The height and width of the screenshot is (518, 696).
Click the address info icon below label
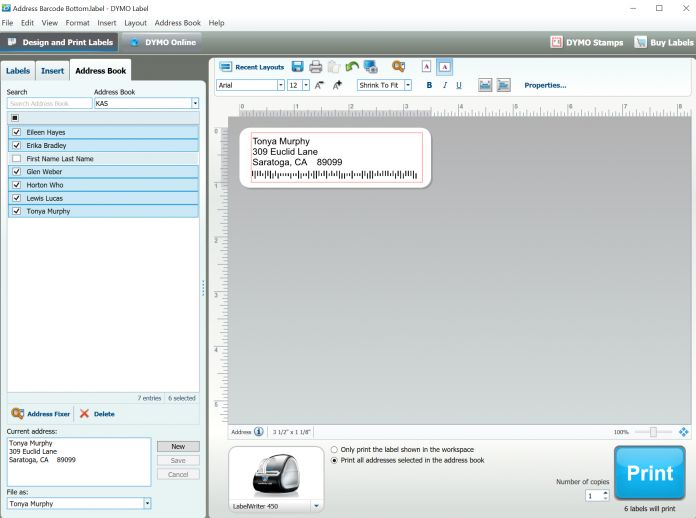point(259,432)
